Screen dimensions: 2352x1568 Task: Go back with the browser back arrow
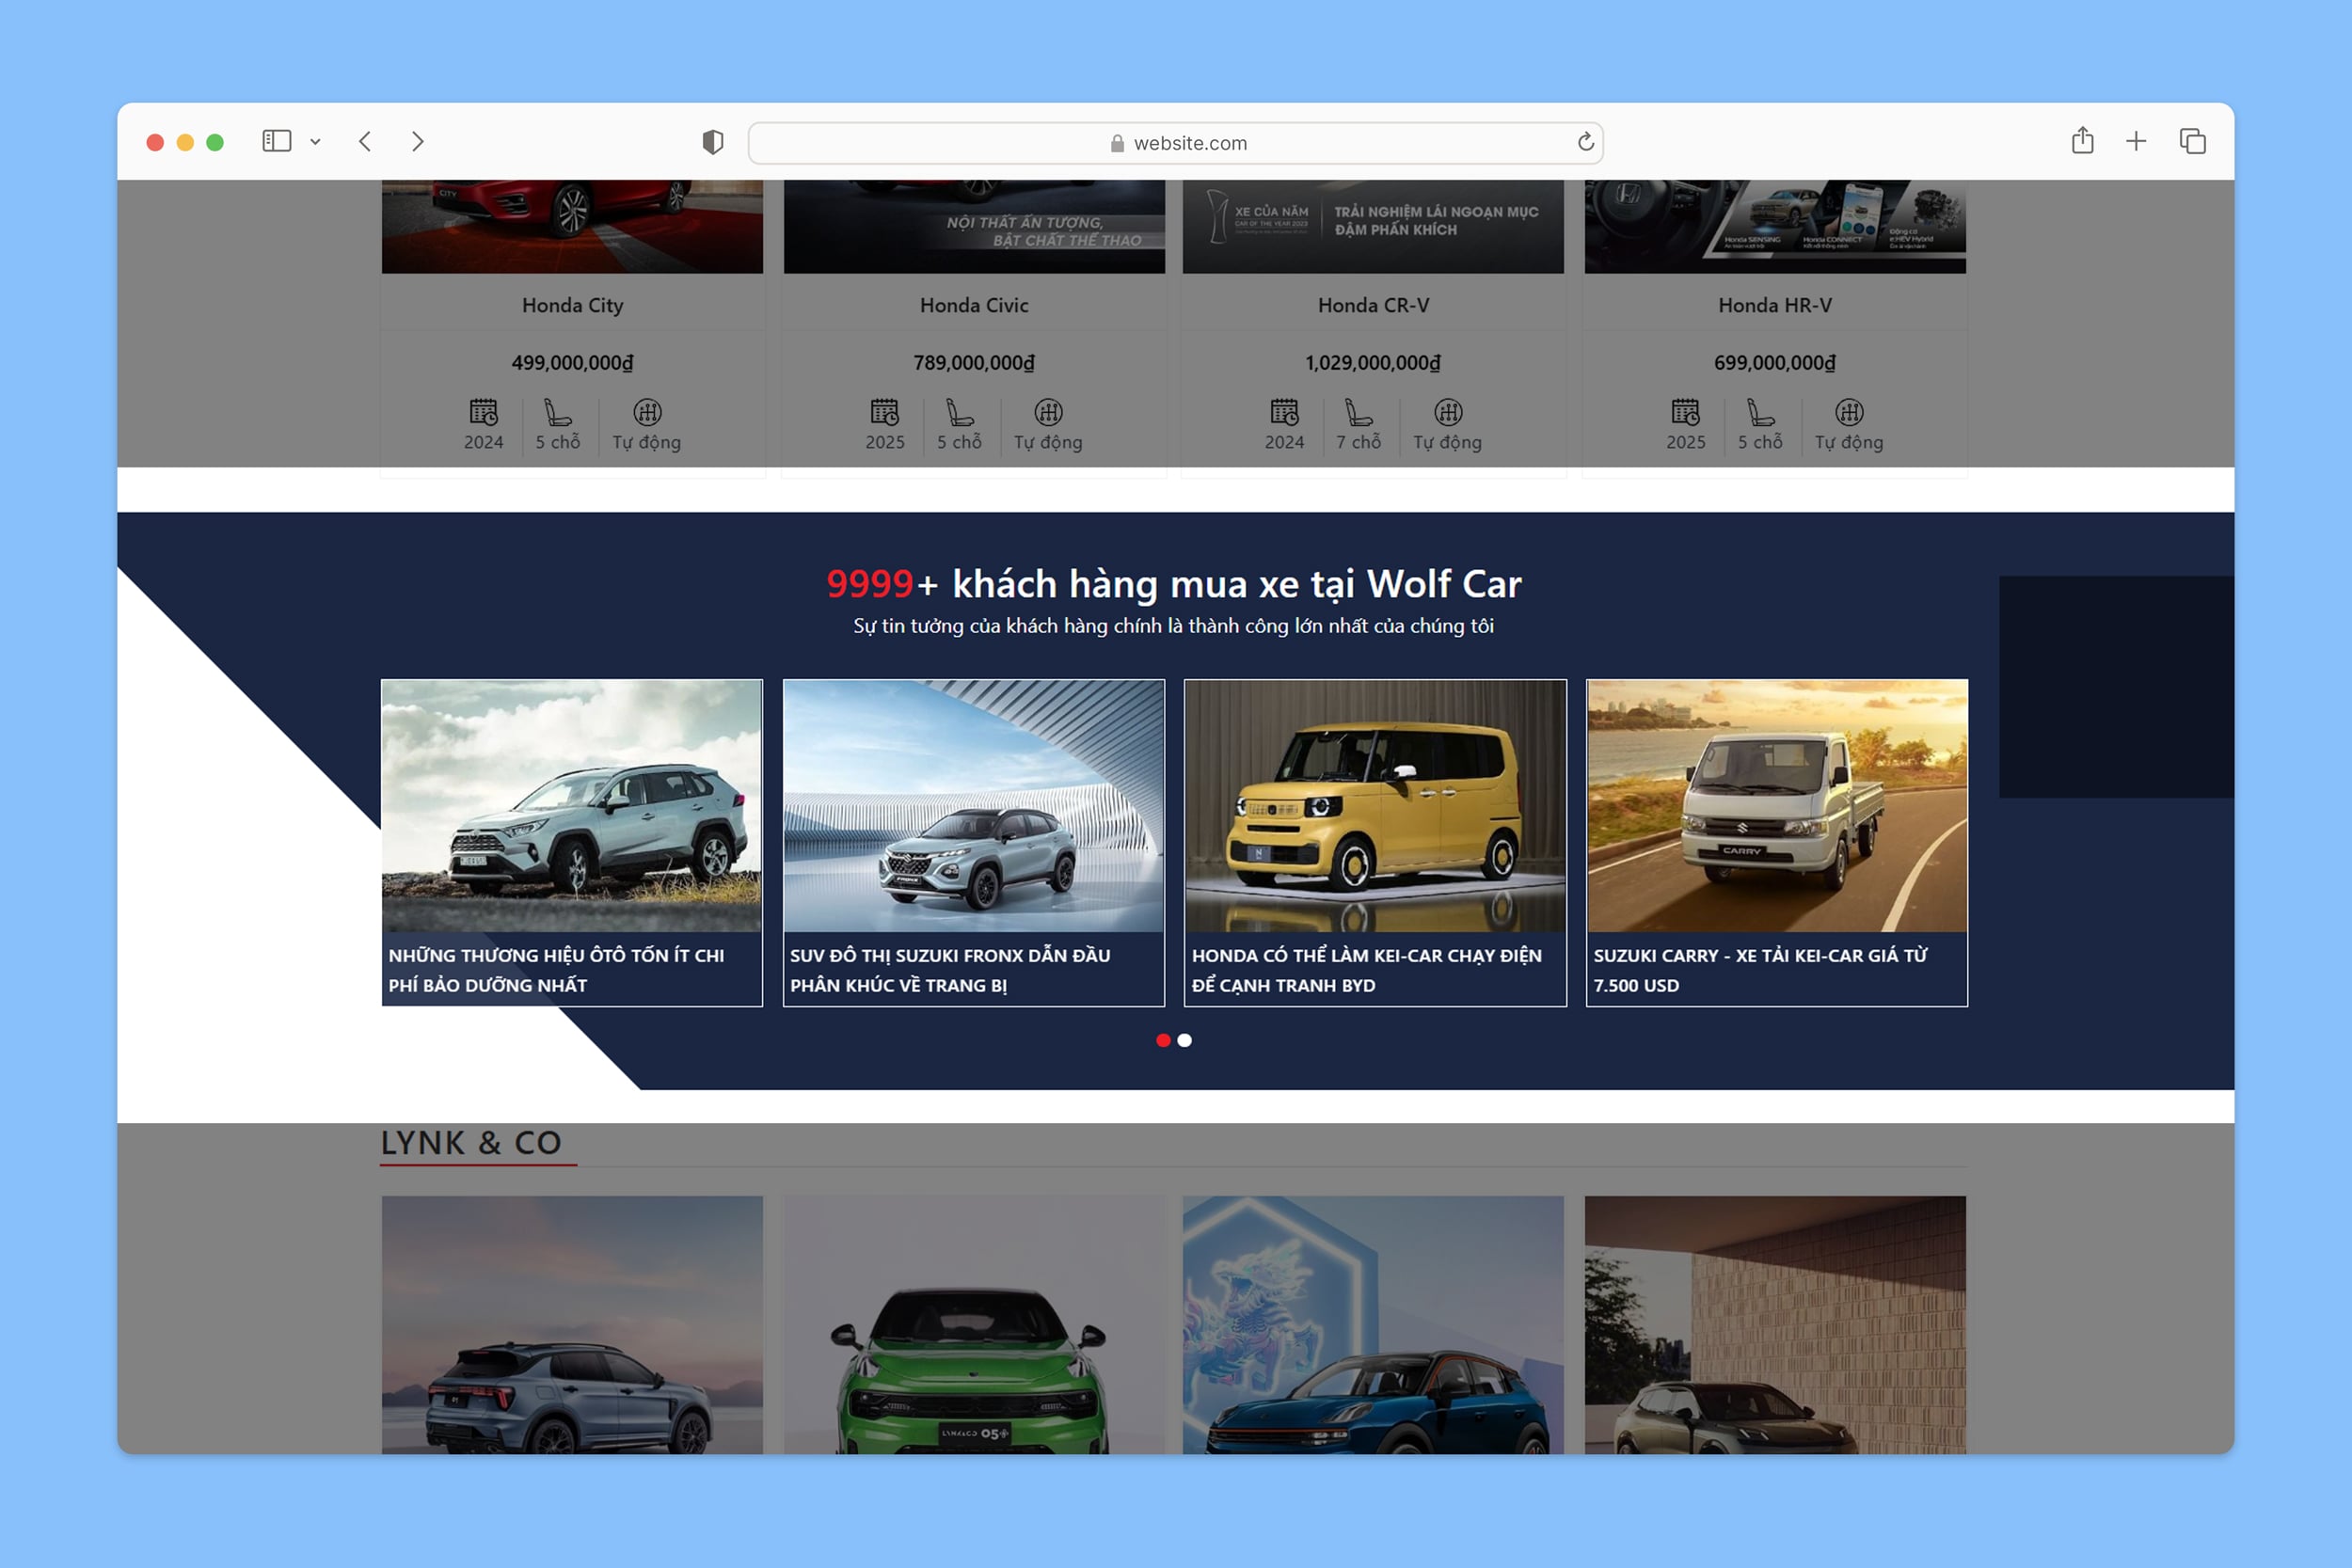coord(365,142)
